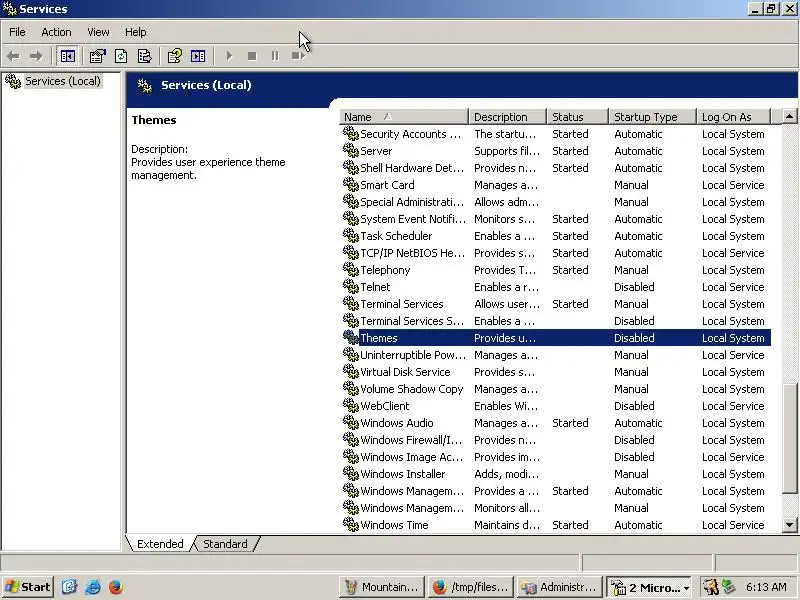
Task: Click the gear icon of Themes service
Action: [x=351, y=337]
